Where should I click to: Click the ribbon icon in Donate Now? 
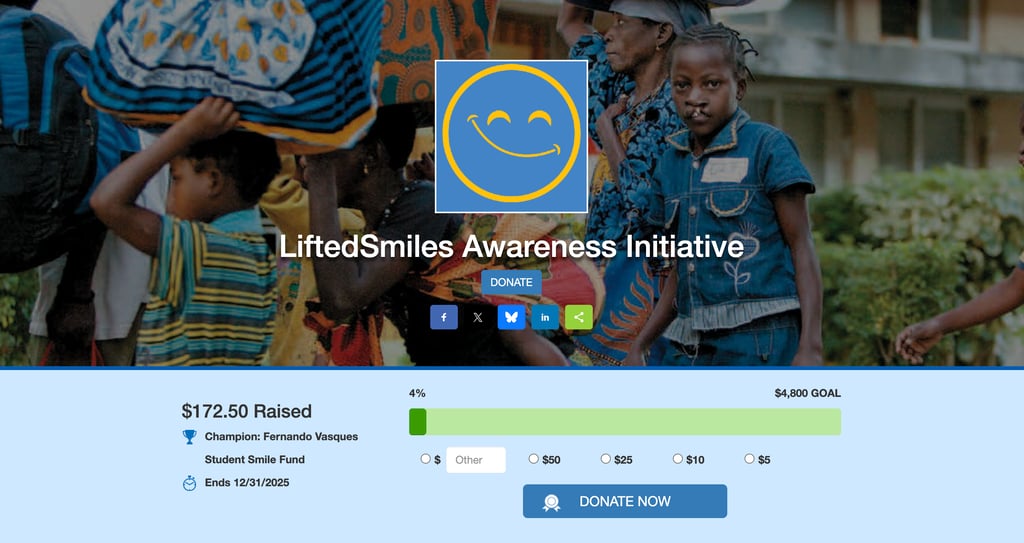point(551,502)
